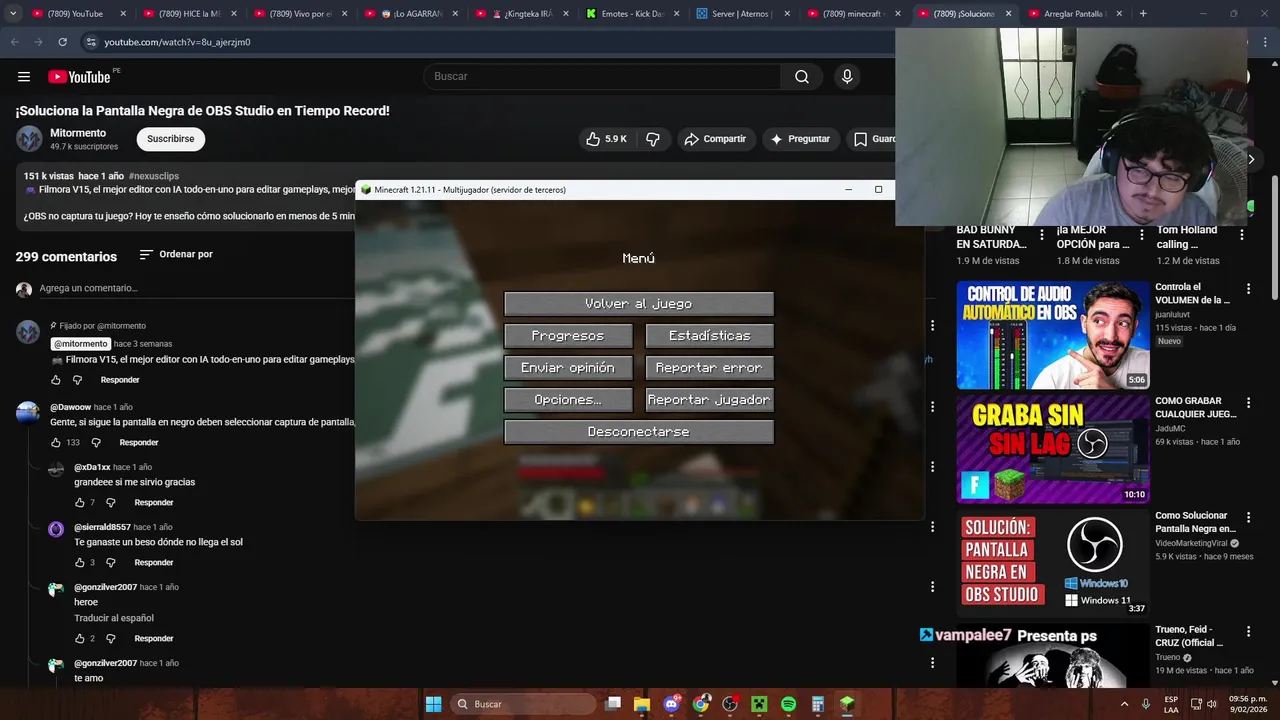Switch to the (7809) Vivo por el tab

pos(298,14)
